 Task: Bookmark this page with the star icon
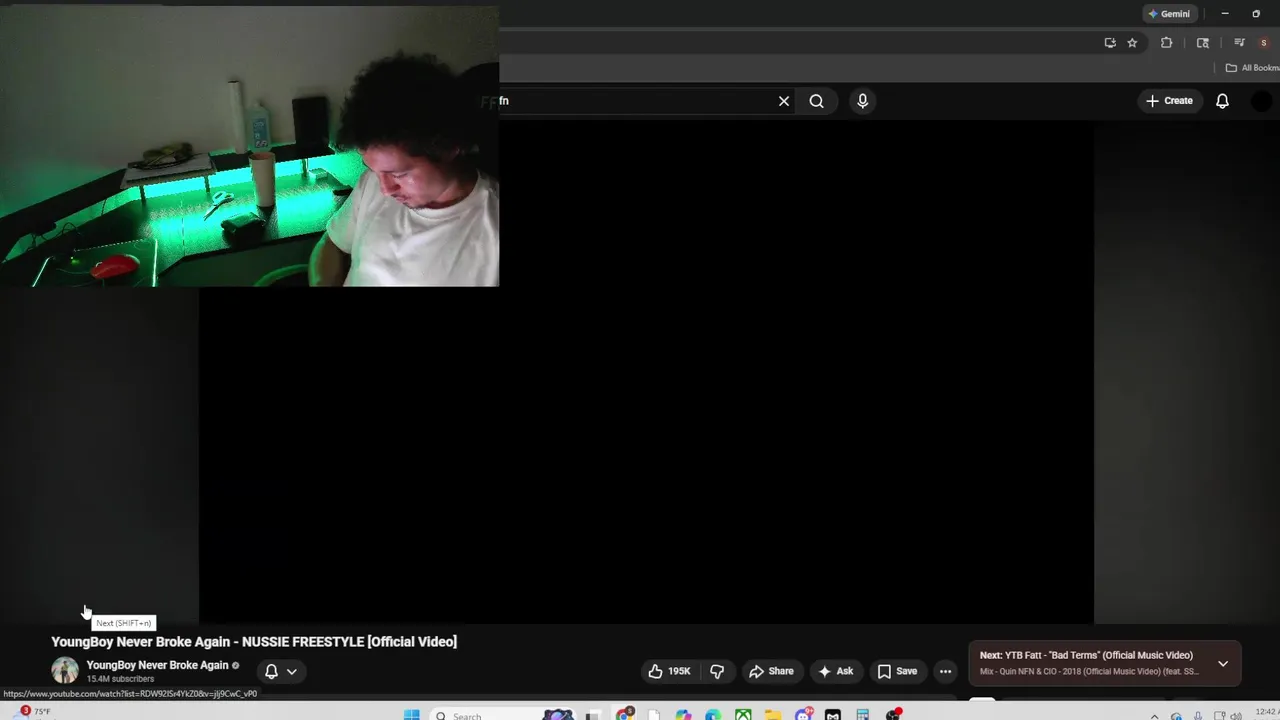click(x=1132, y=43)
